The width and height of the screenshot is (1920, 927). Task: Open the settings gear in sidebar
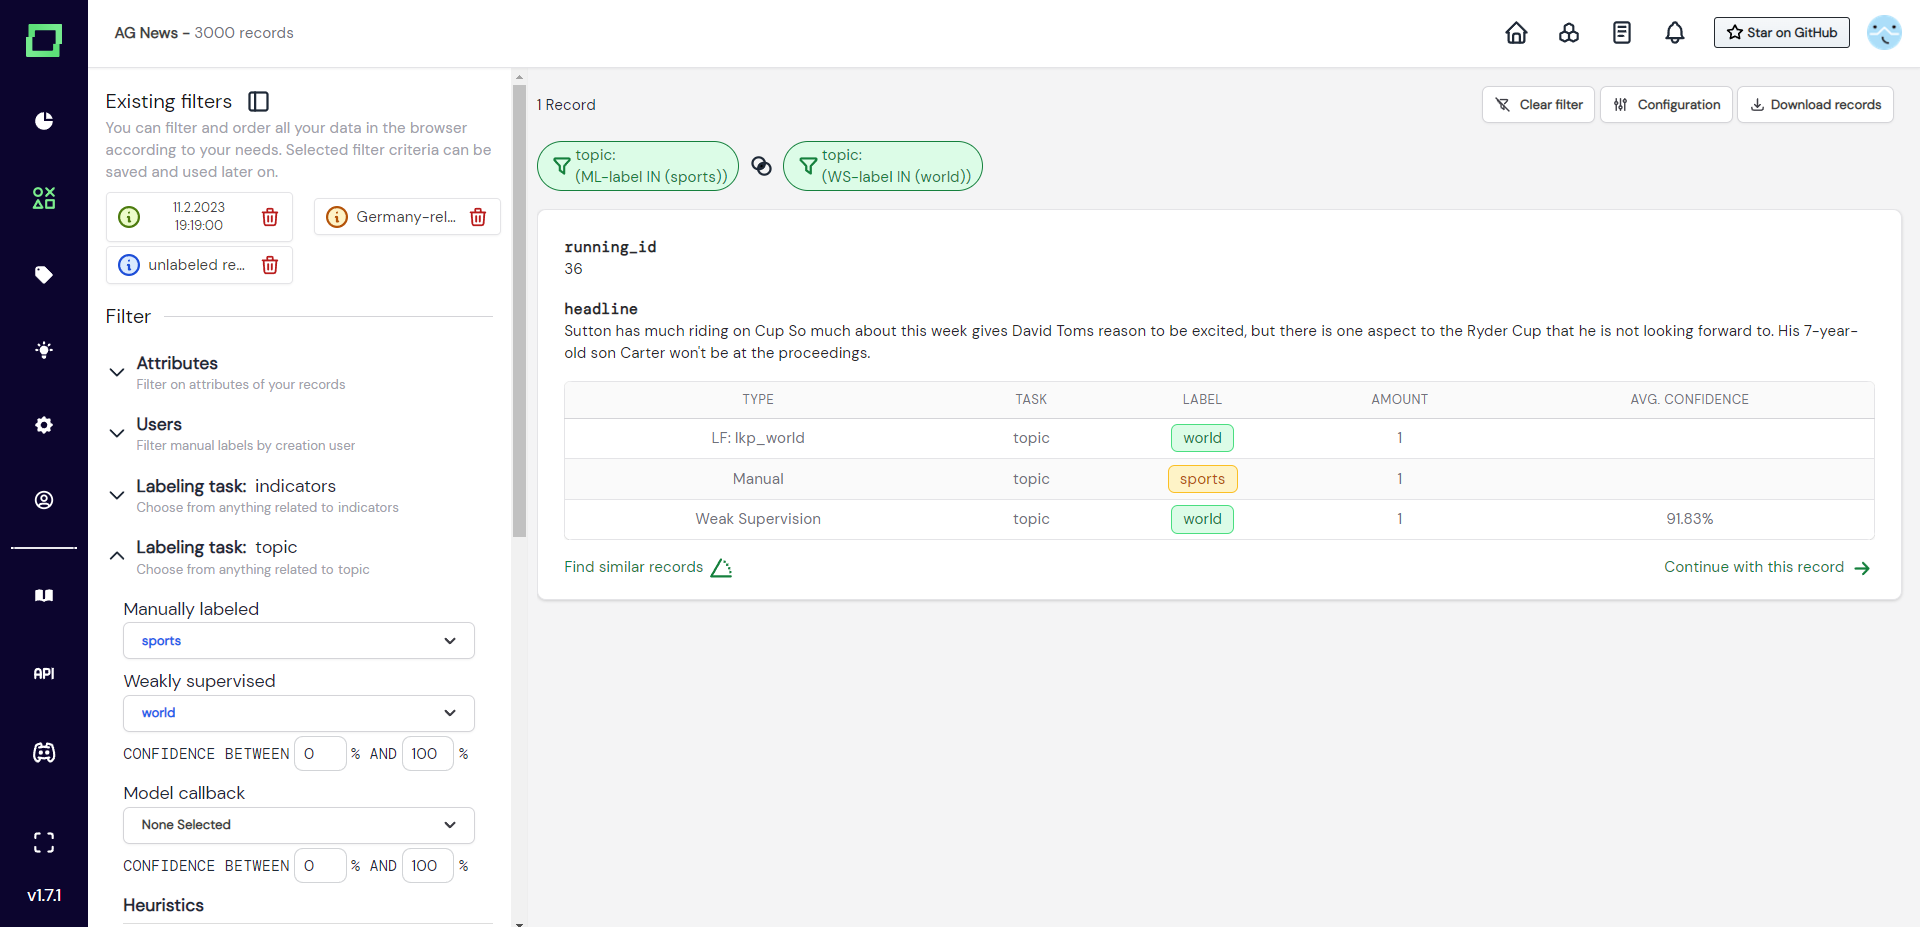tap(44, 425)
